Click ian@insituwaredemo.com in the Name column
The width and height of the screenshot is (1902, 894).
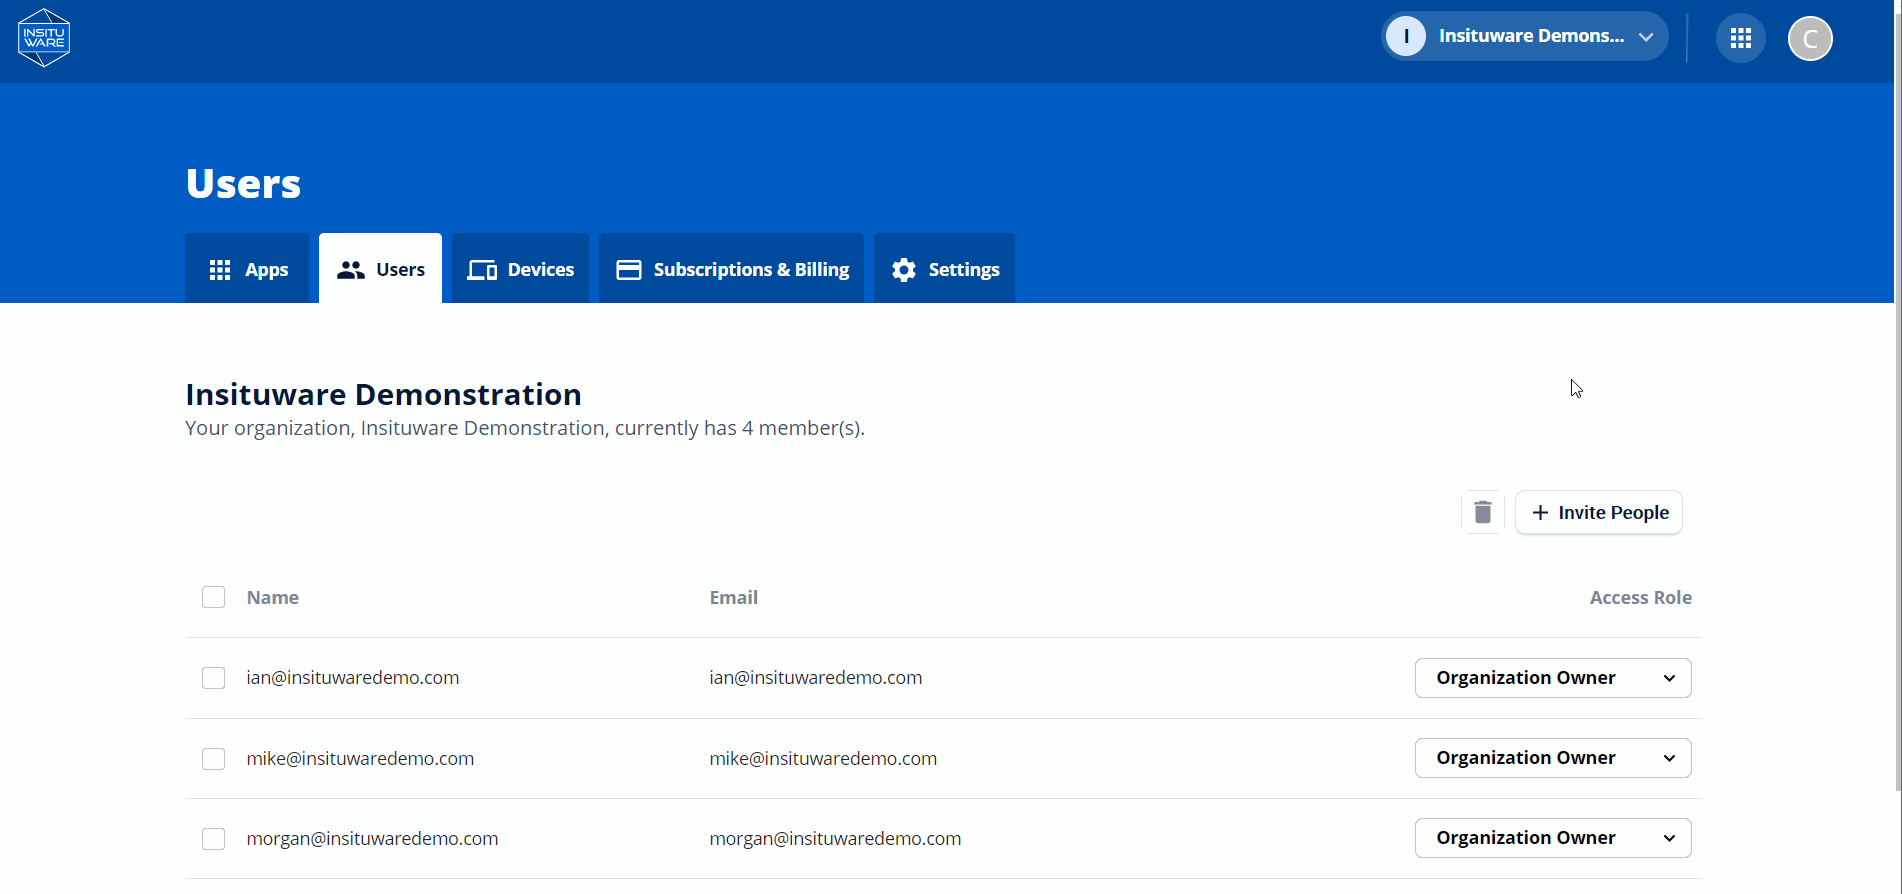point(353,677)
